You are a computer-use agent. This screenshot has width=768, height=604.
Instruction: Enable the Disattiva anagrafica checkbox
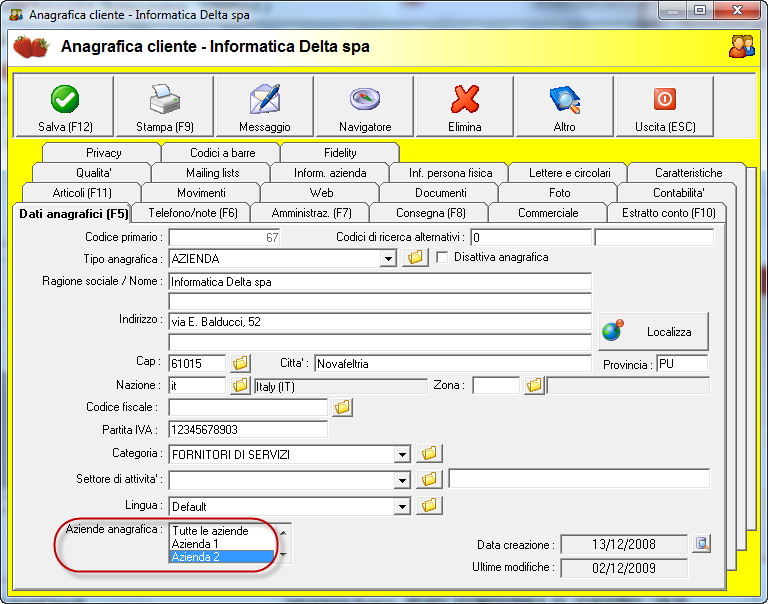(443, 258)
